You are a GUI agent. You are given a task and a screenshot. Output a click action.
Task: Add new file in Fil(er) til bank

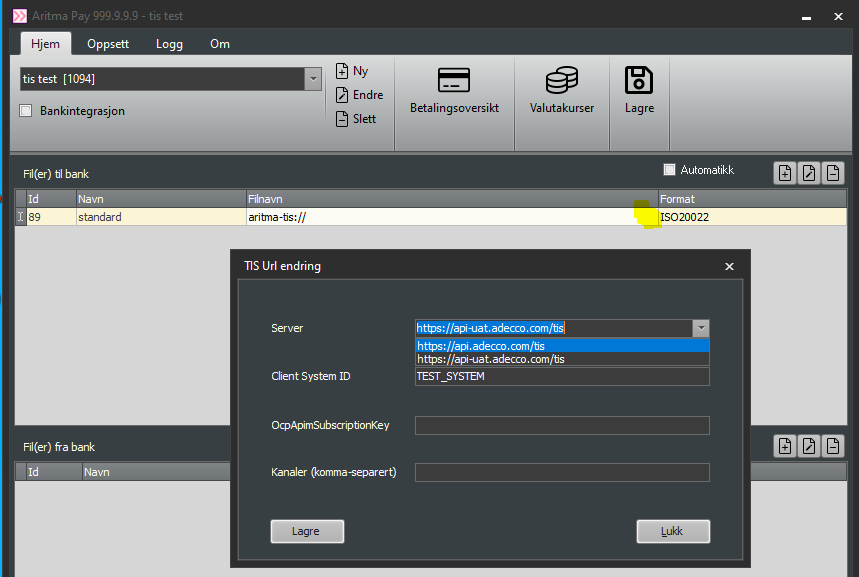coord(785,173)
